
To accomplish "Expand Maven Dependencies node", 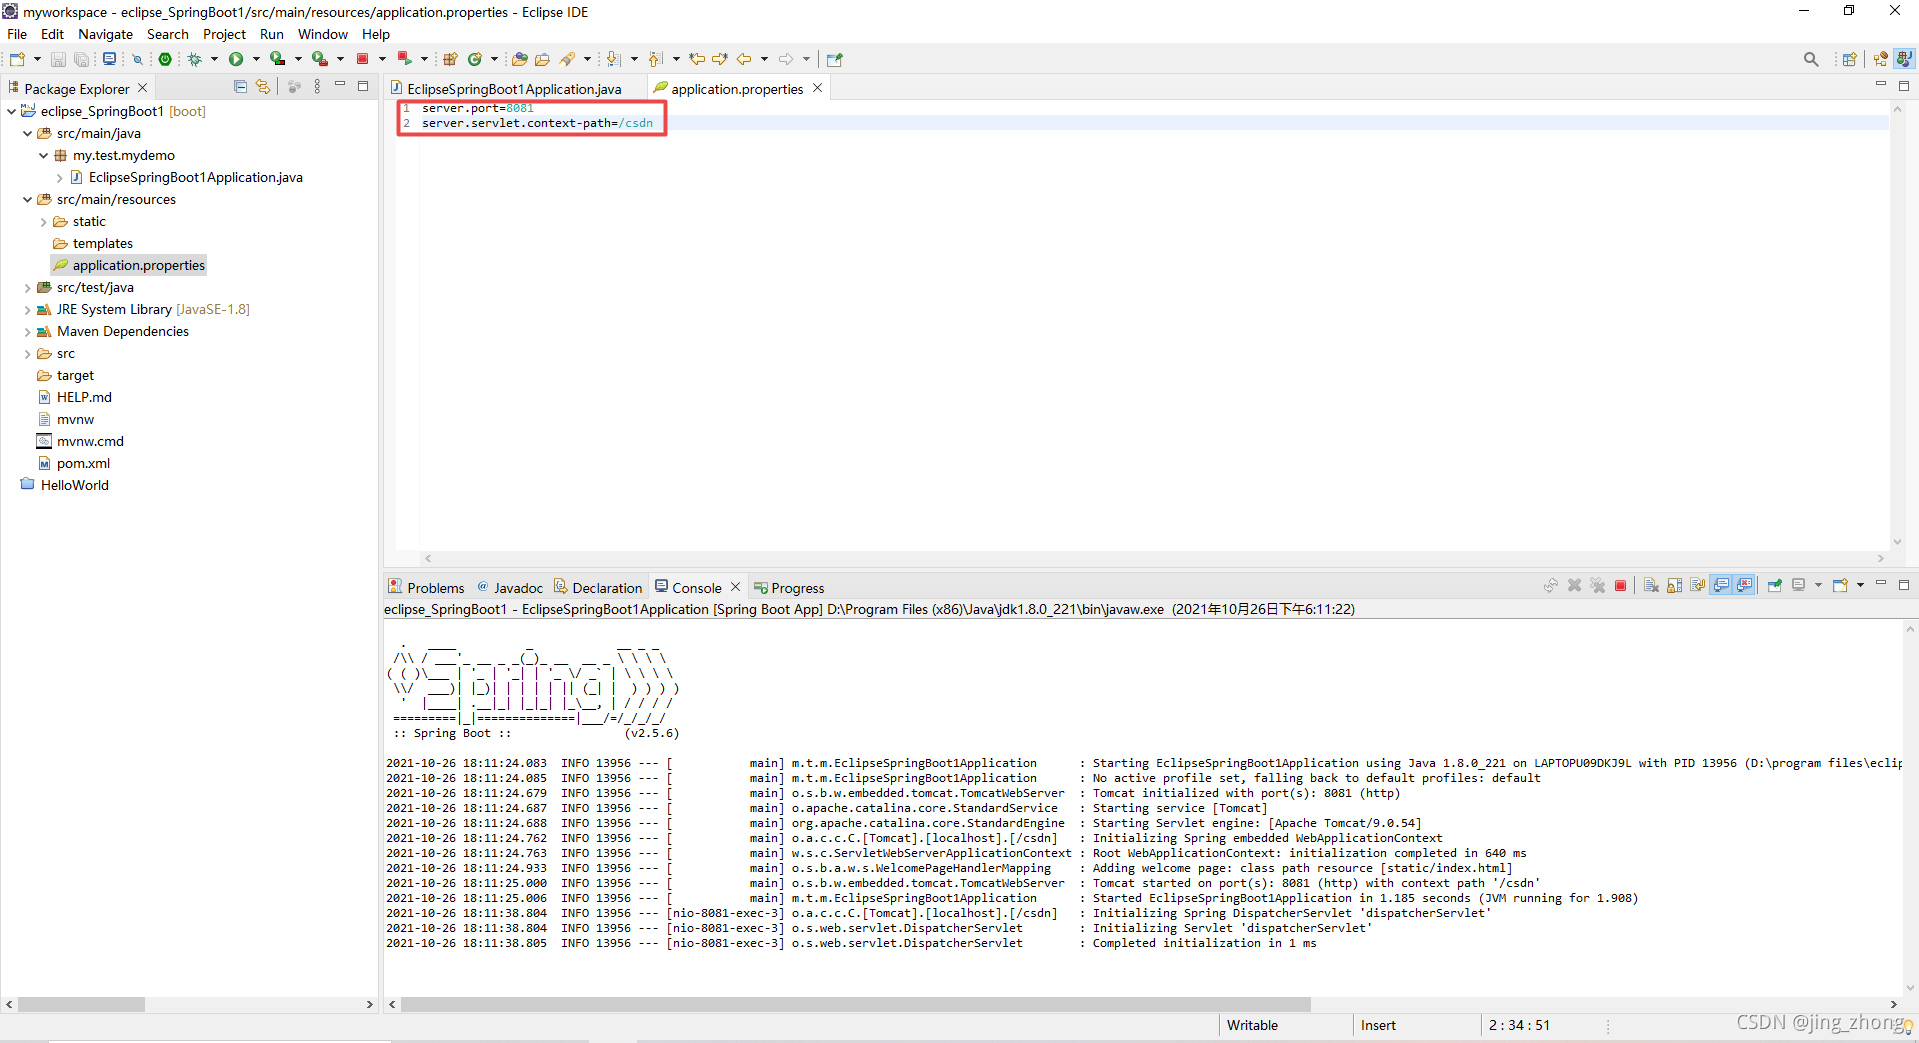I will click(27, 332).
